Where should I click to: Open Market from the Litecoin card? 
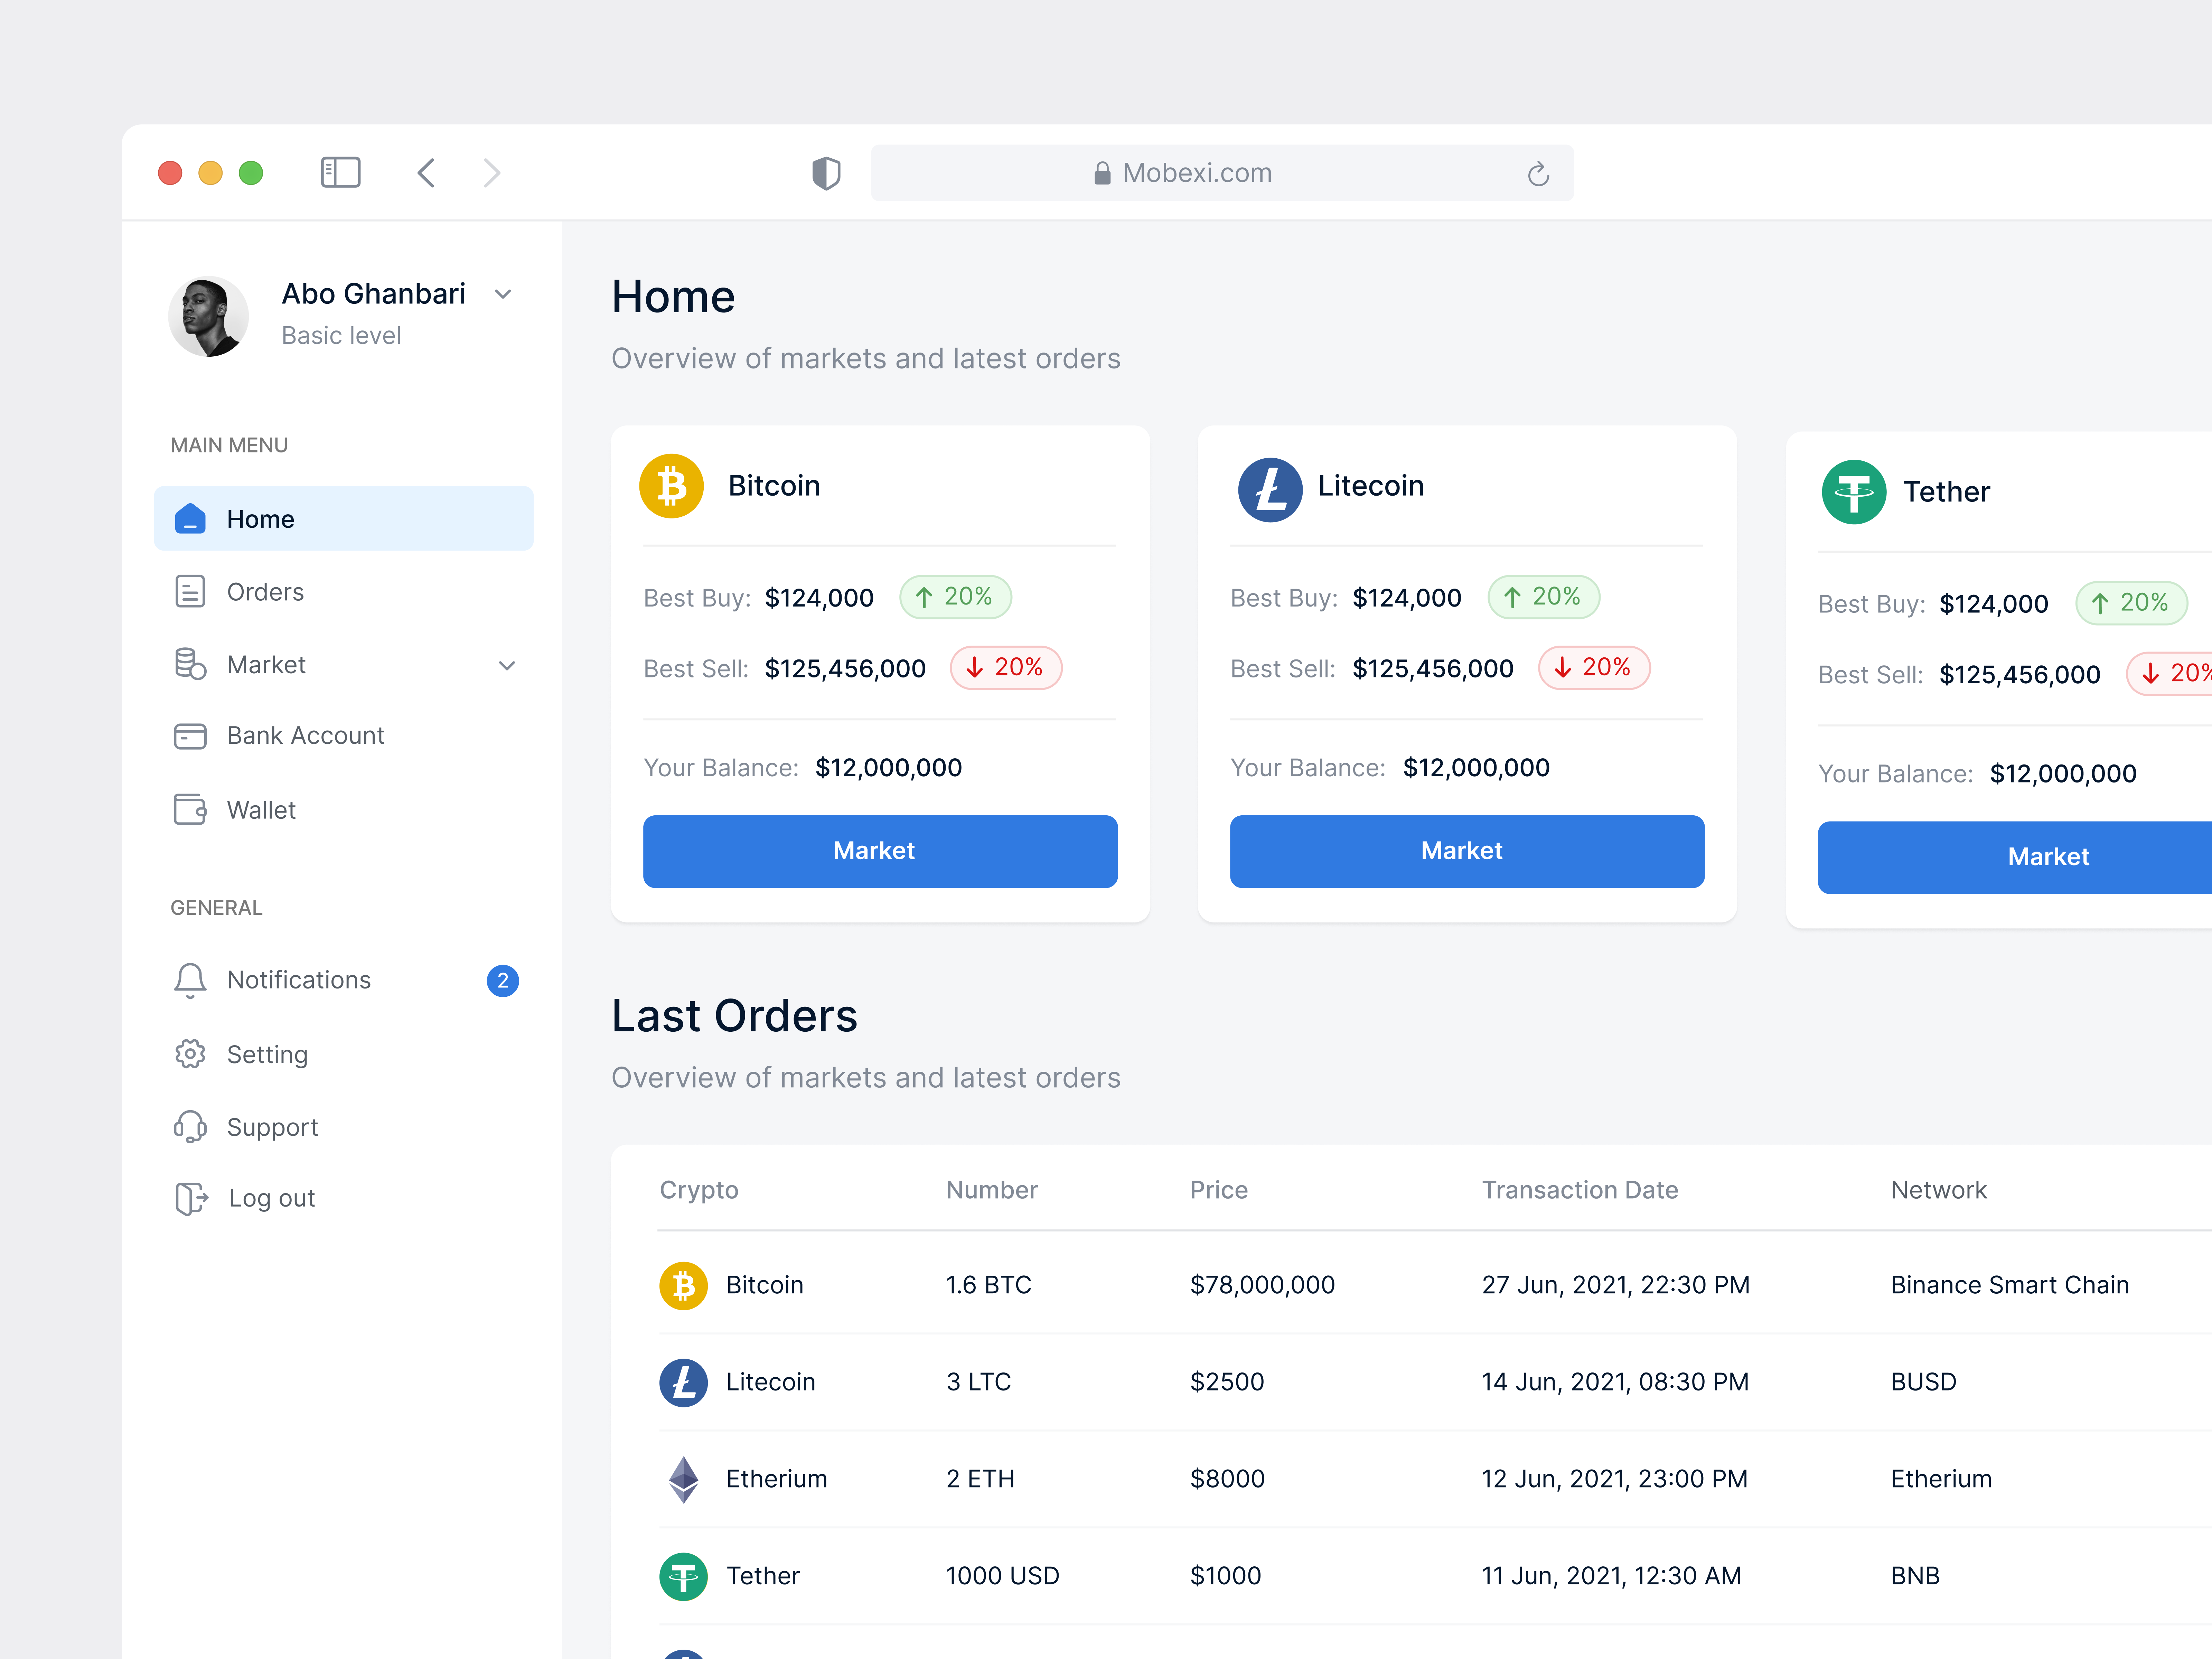point(1467,851)
